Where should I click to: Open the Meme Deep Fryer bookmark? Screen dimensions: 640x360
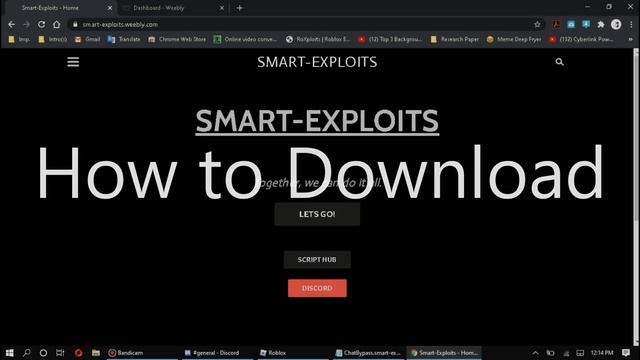tap(514, 40)
